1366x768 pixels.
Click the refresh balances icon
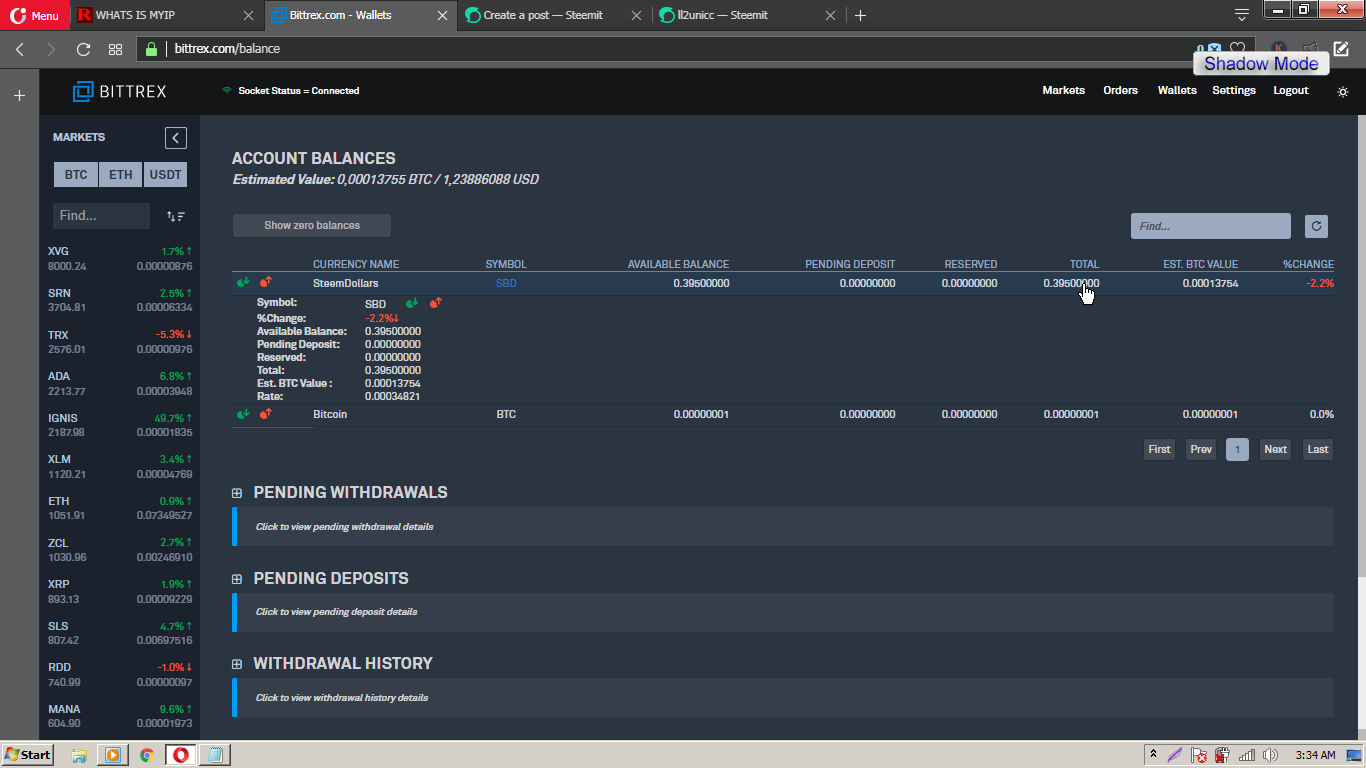point(1317,226)
